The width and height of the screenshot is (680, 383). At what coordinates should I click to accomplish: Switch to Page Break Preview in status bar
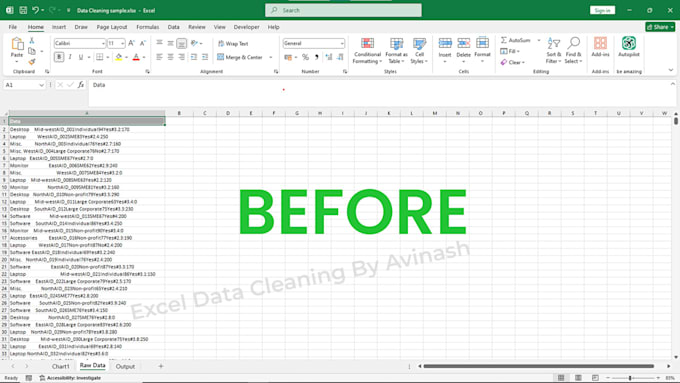click(x=595, y=378)
